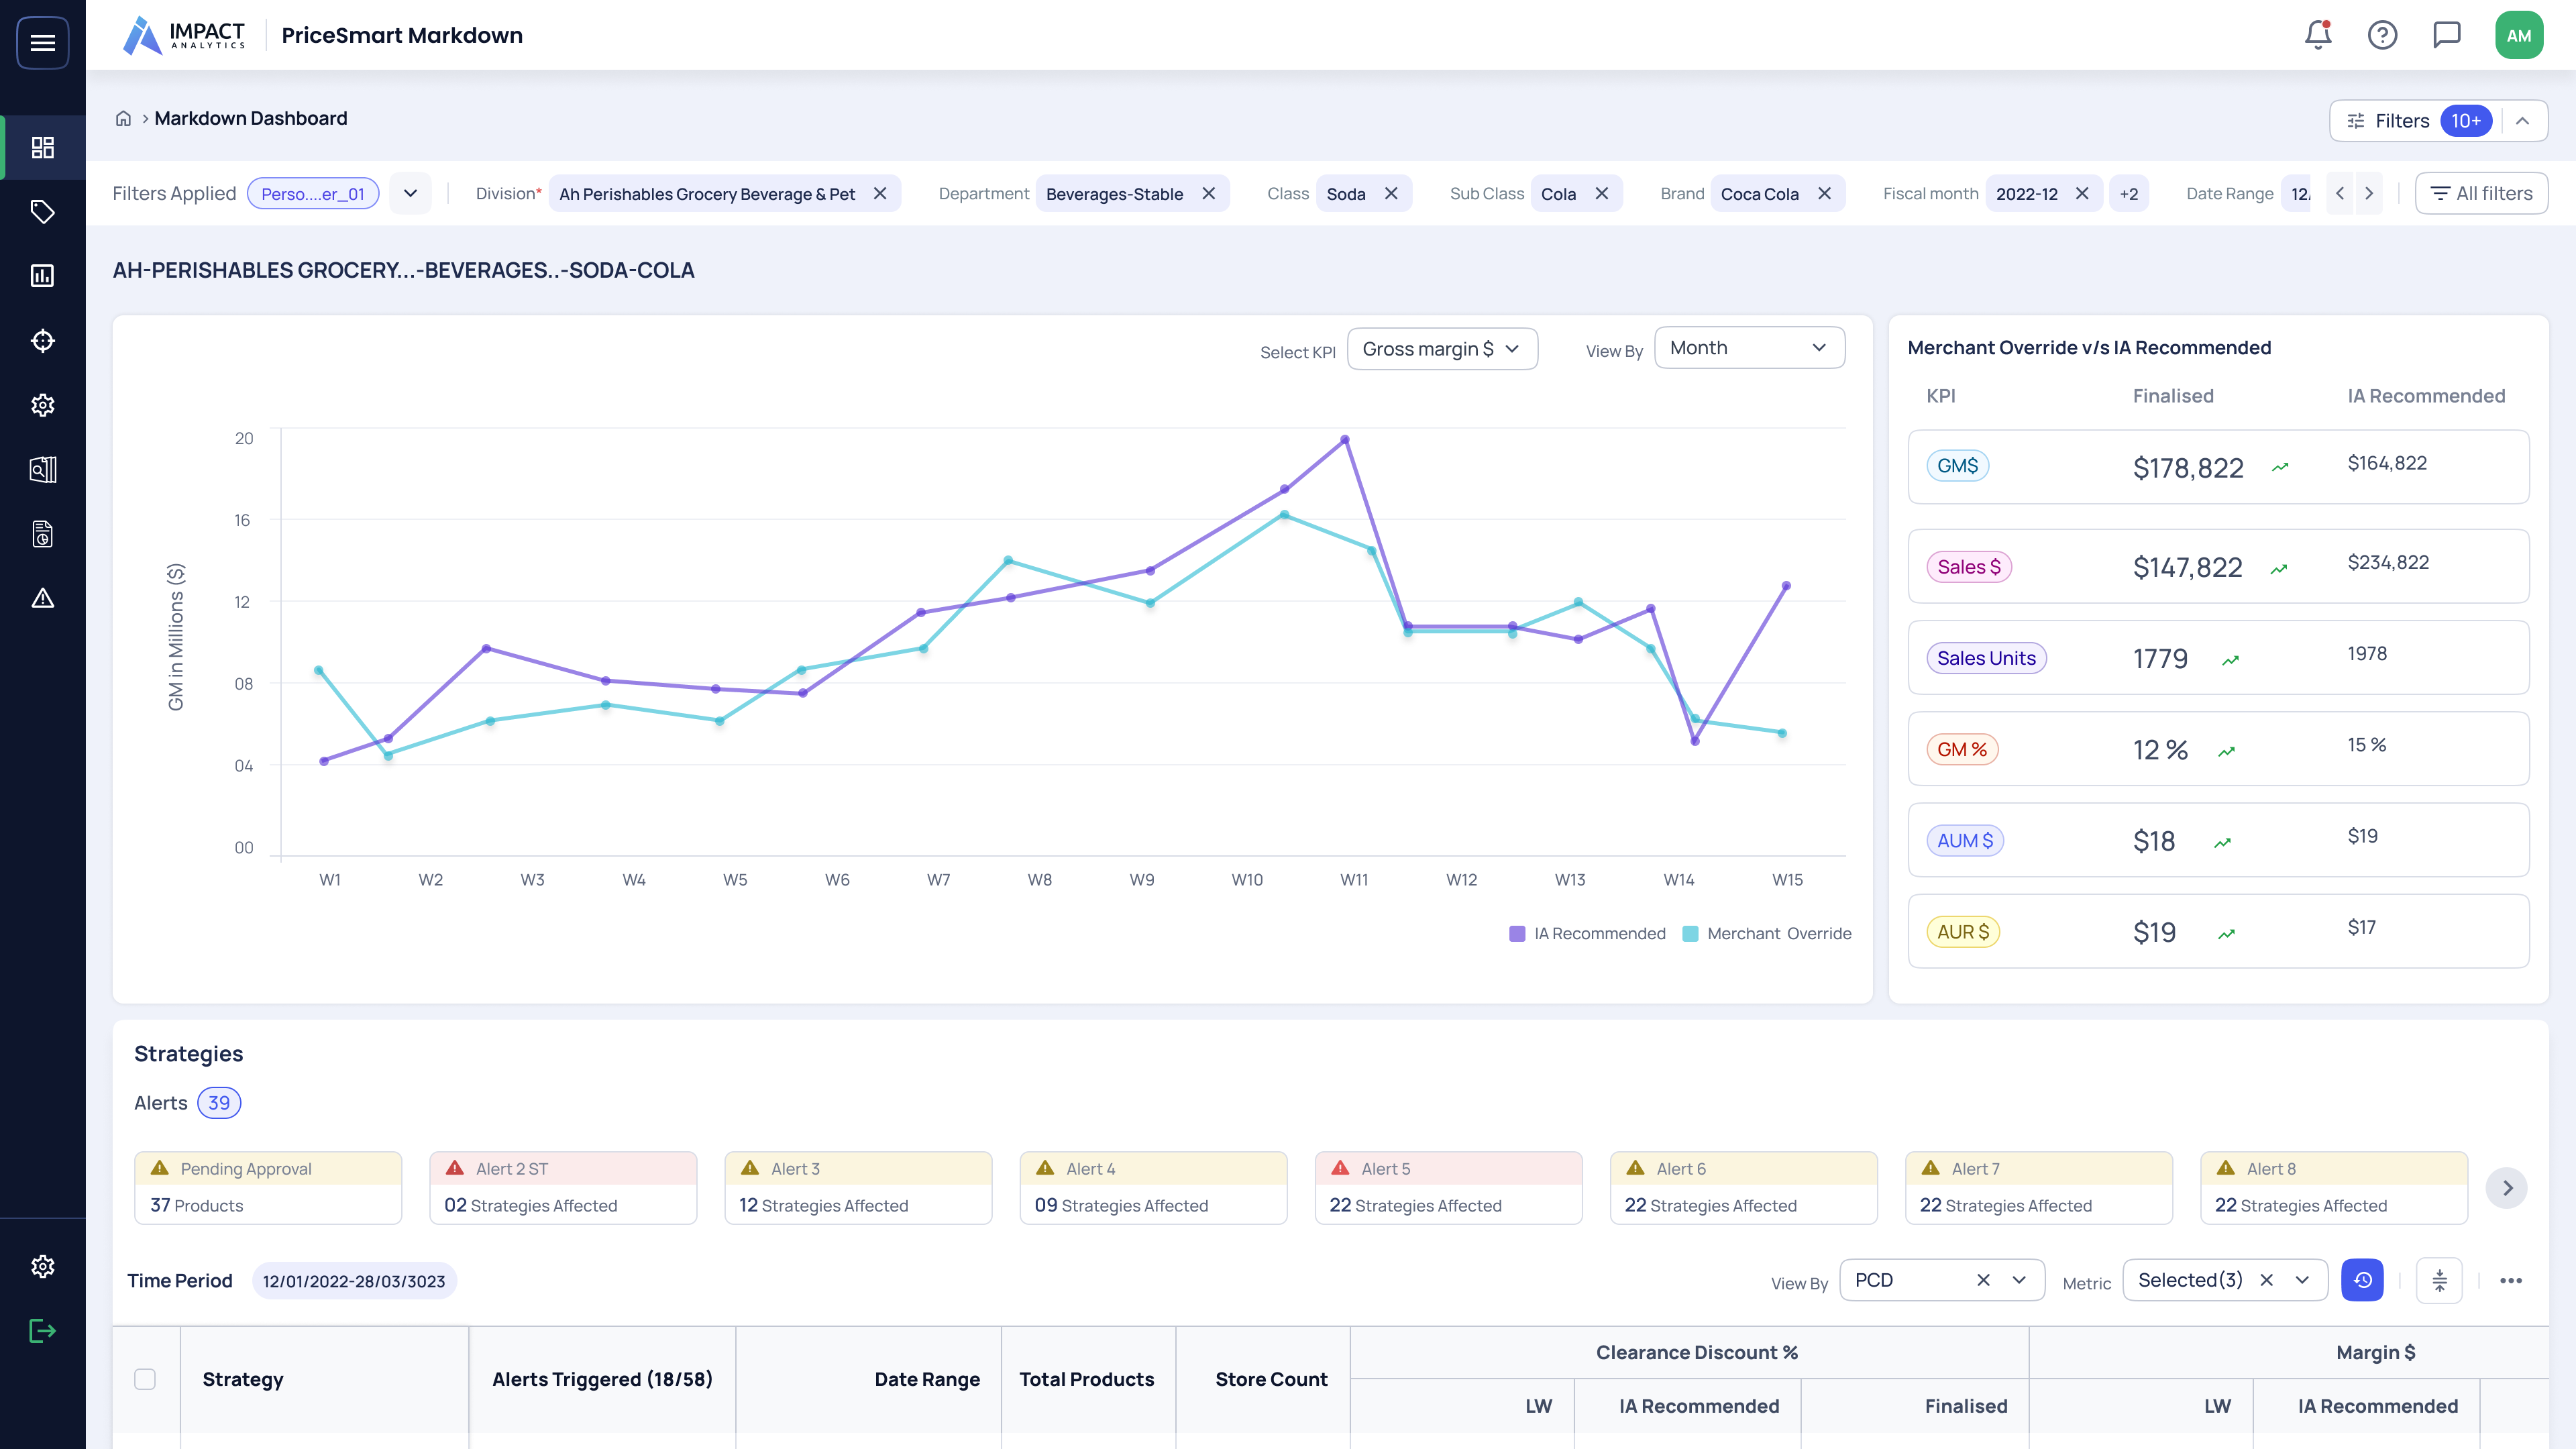Click the hamburger menu icon
The image size is (2576, 1449).
[x=42, y=42]
